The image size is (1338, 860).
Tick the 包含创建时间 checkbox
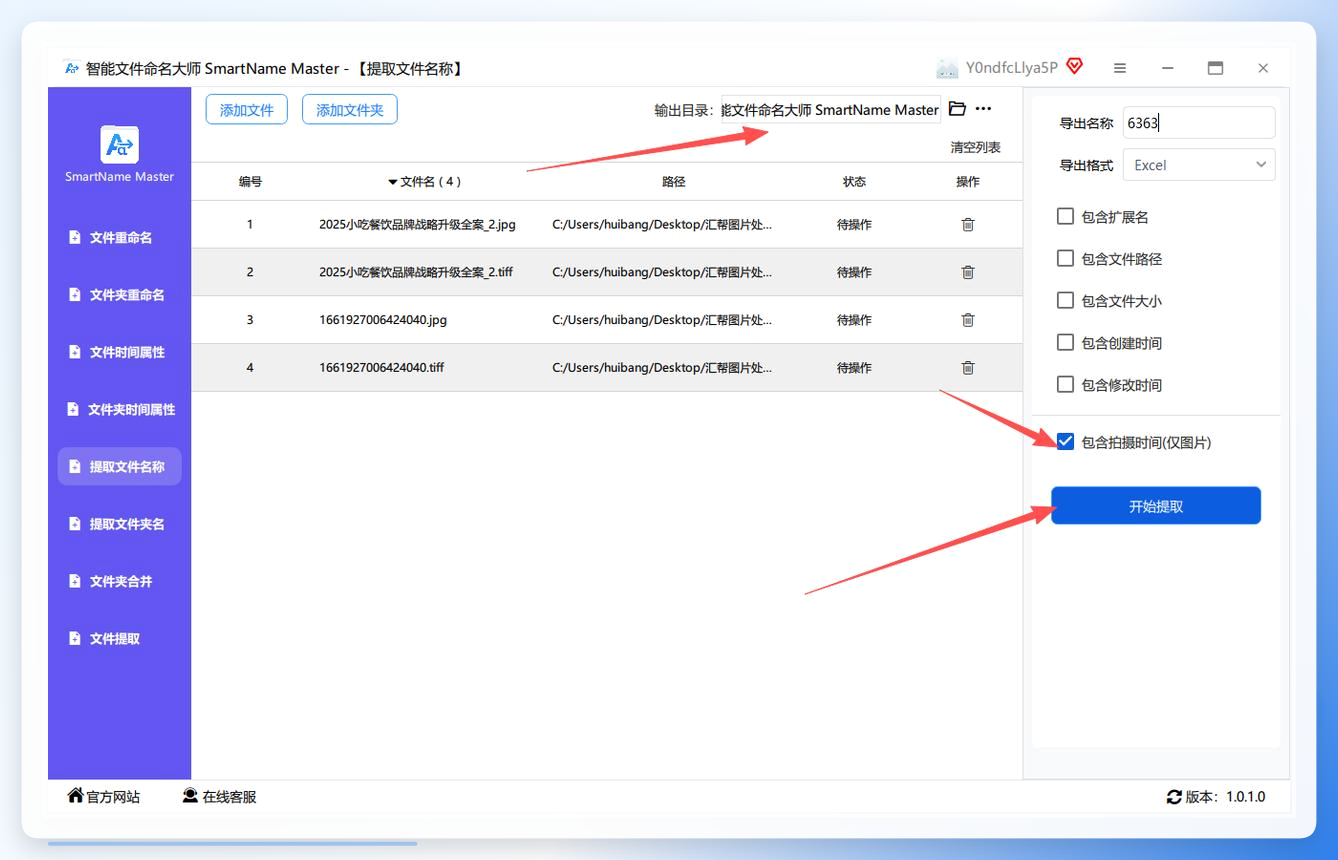click(x=1065, y=343)
